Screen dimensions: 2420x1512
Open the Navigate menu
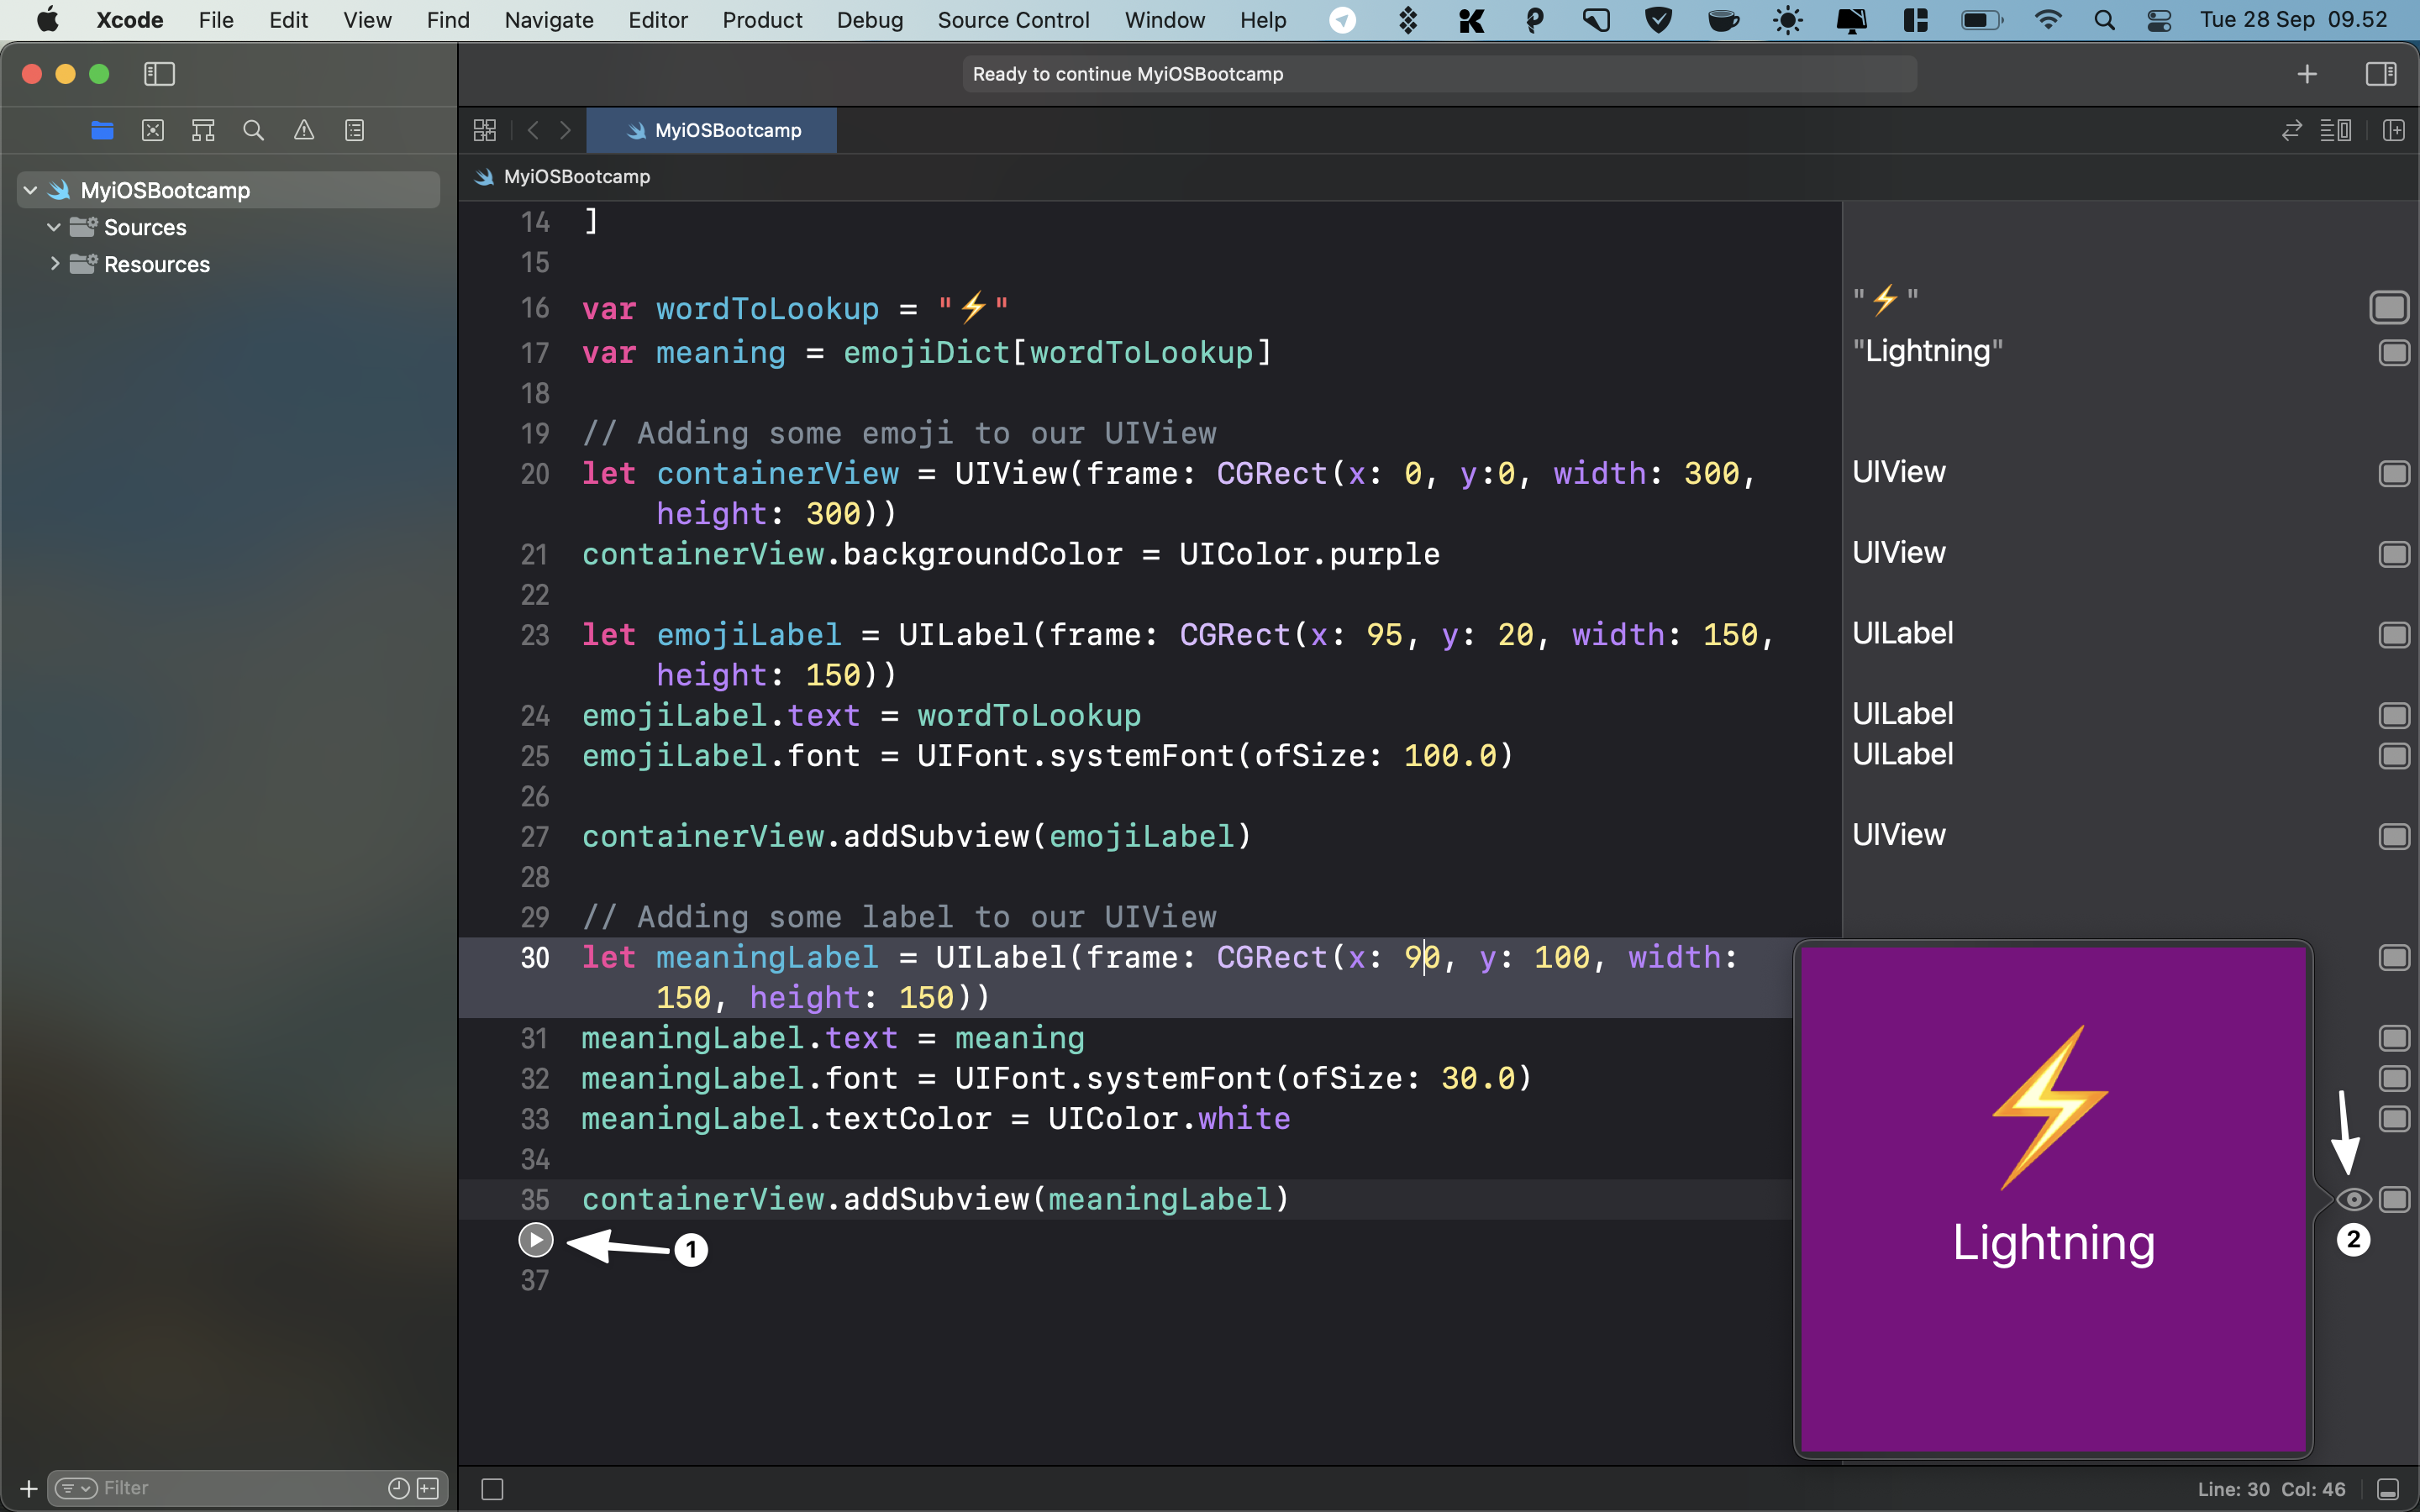549,20
